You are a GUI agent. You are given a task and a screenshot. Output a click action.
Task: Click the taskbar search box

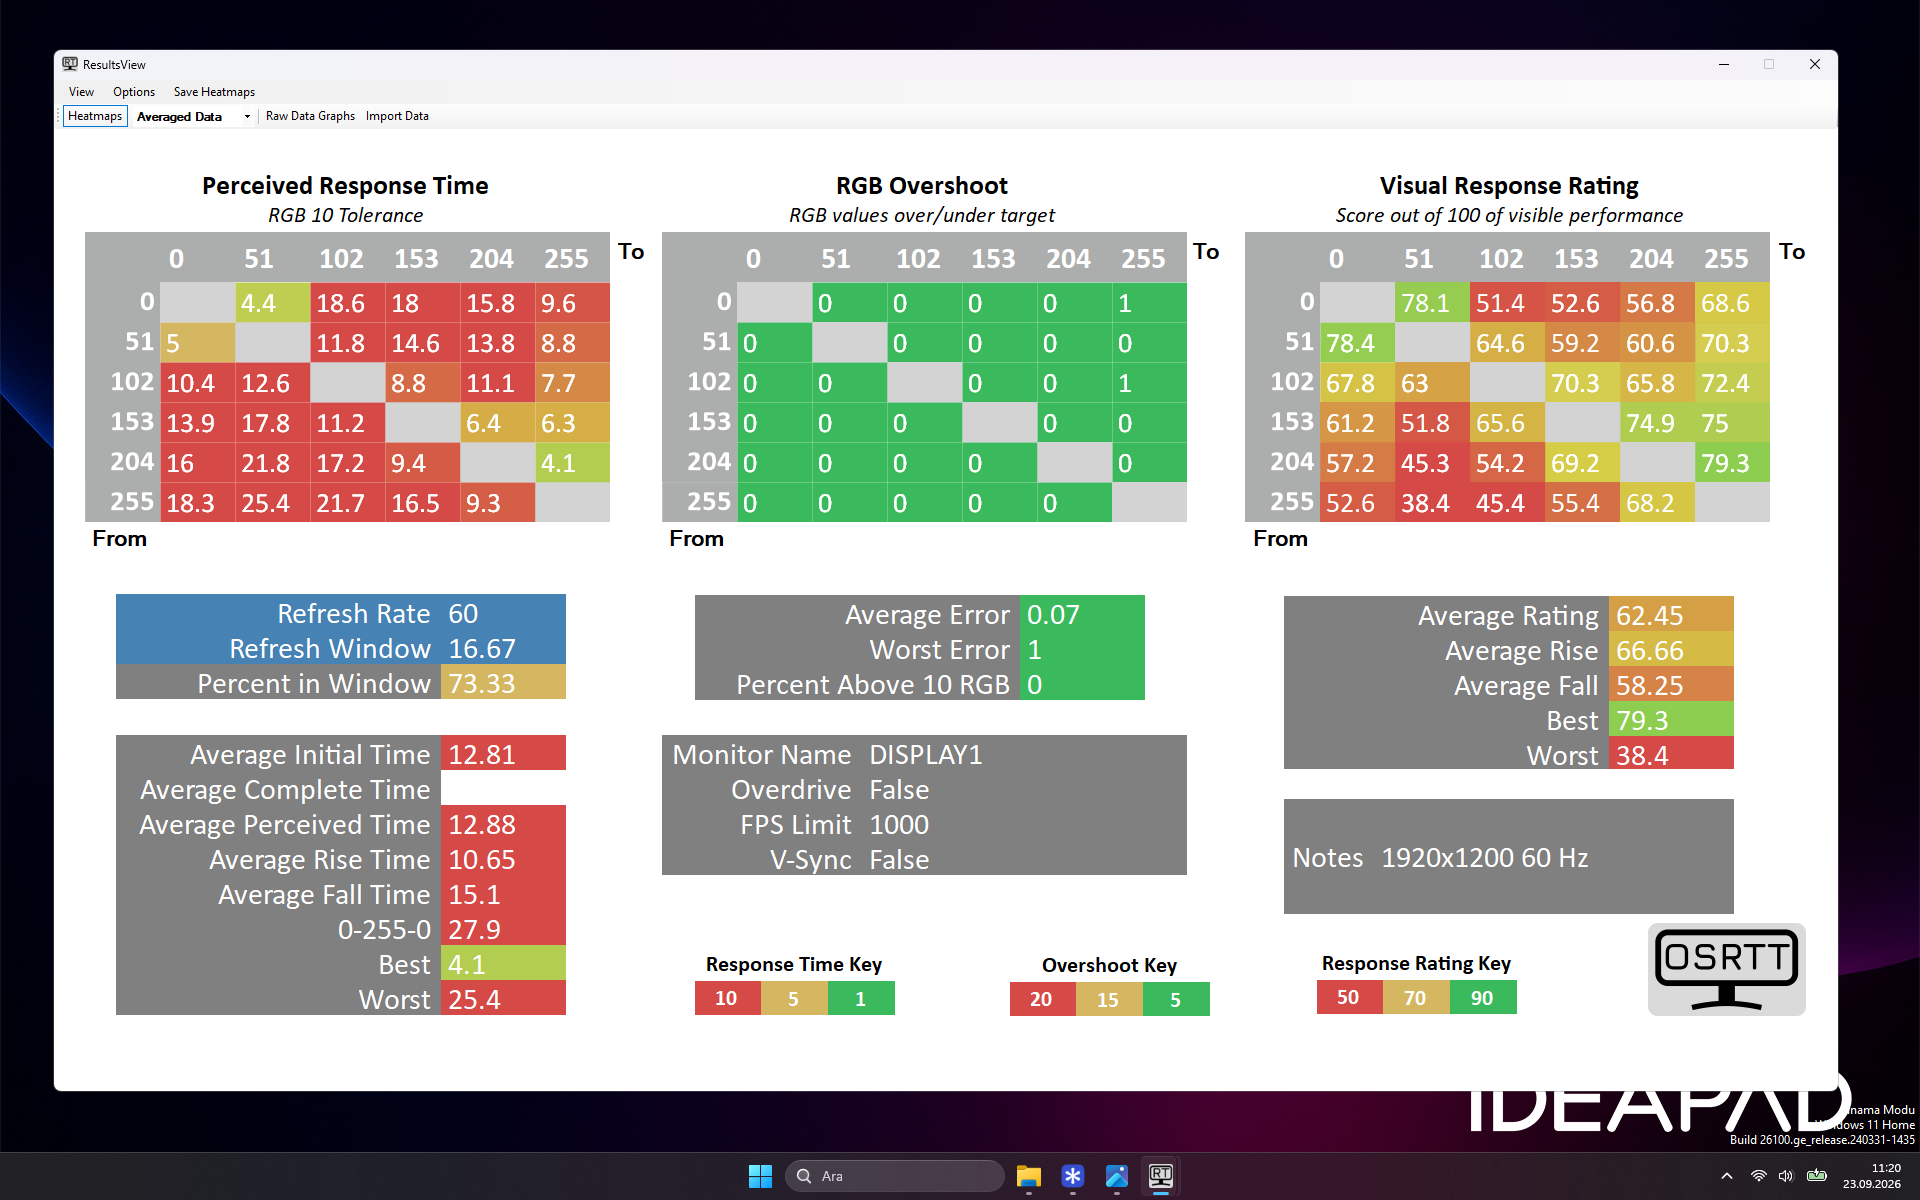895,1176
